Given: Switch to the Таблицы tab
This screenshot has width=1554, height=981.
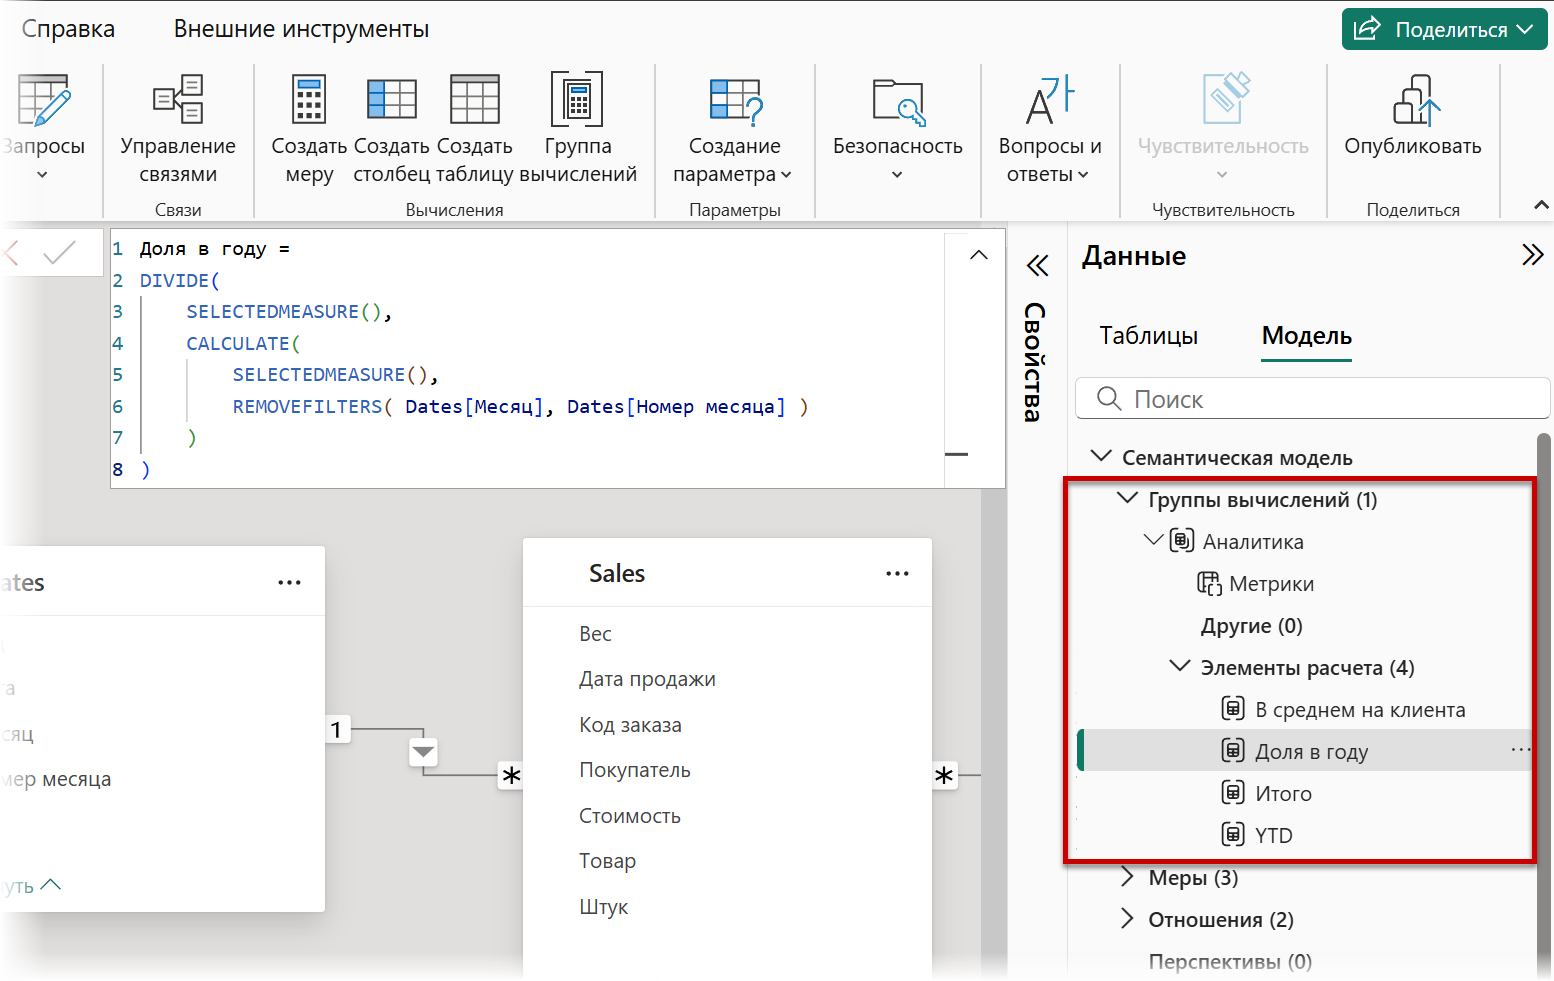Looking at the screenshot, I should coord(1148,336).
